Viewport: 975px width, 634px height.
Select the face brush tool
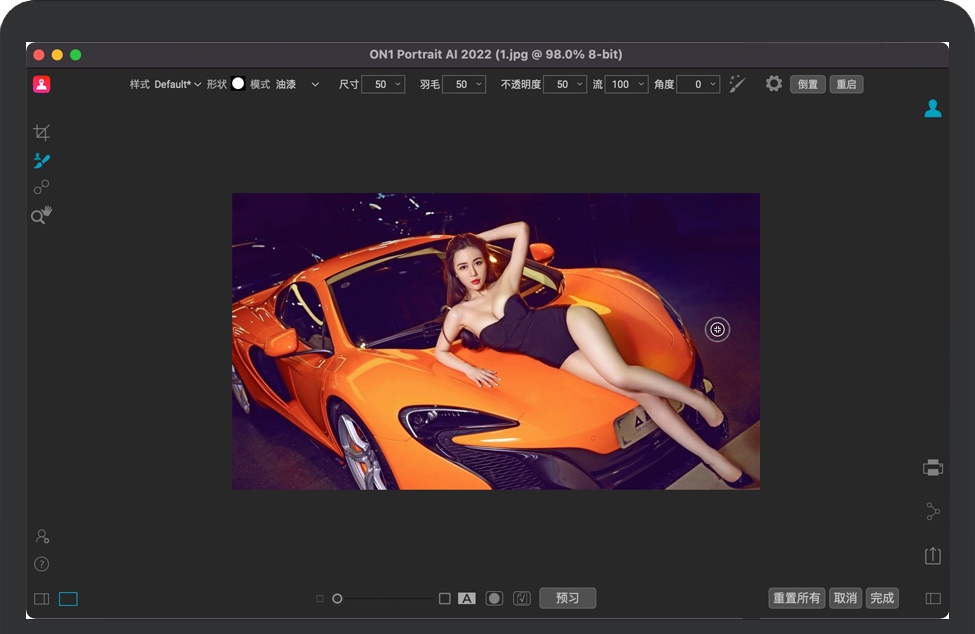[41, 160]
